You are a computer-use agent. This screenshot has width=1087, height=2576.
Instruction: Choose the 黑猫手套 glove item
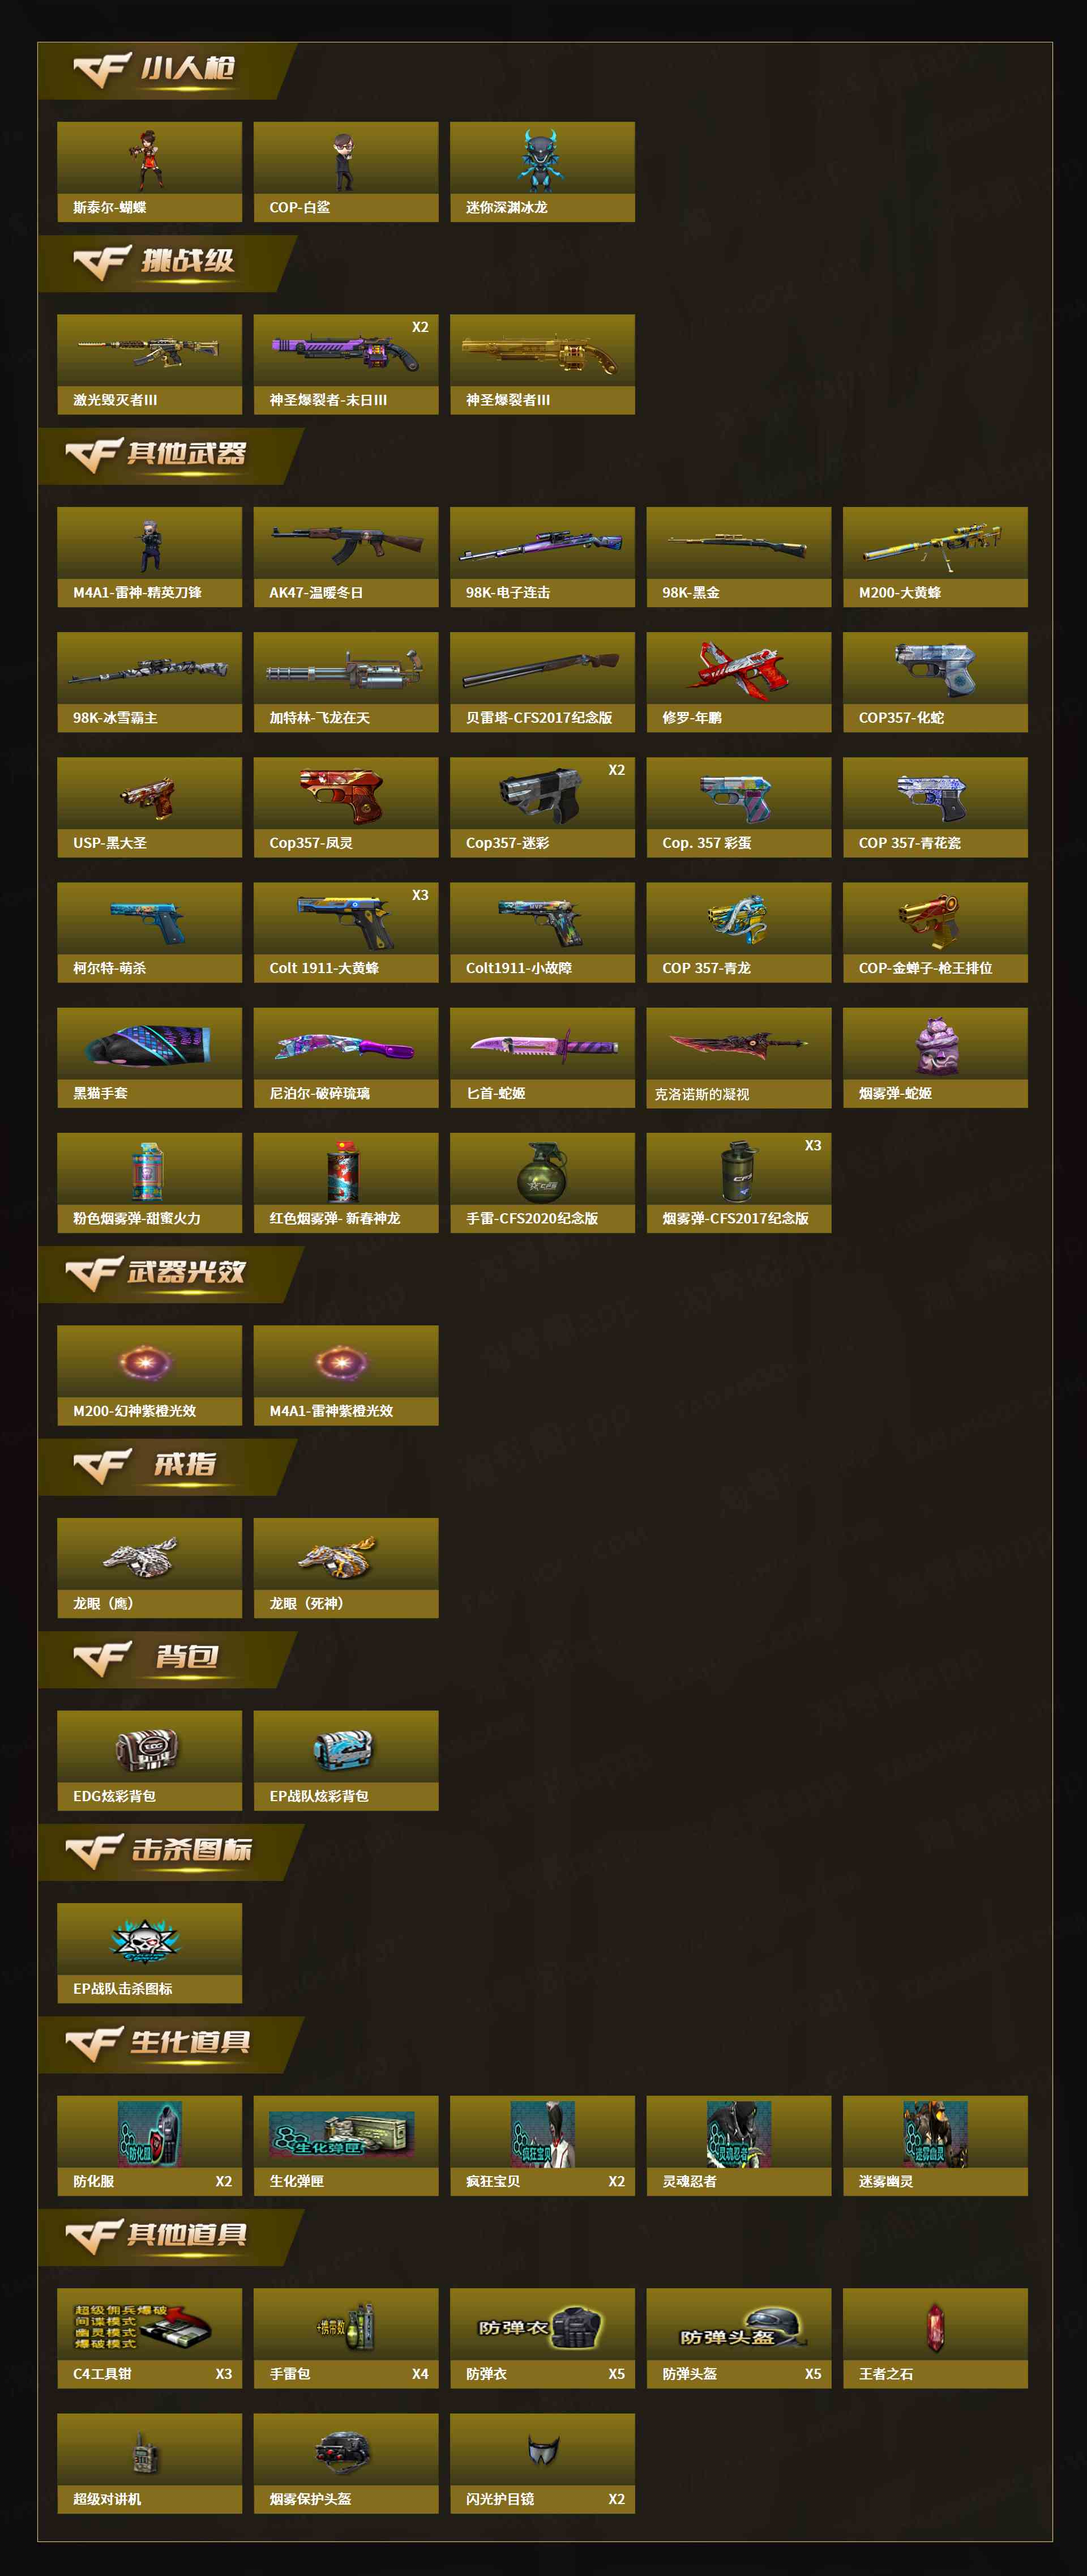pyautogui.click(x=149, y=1057)
